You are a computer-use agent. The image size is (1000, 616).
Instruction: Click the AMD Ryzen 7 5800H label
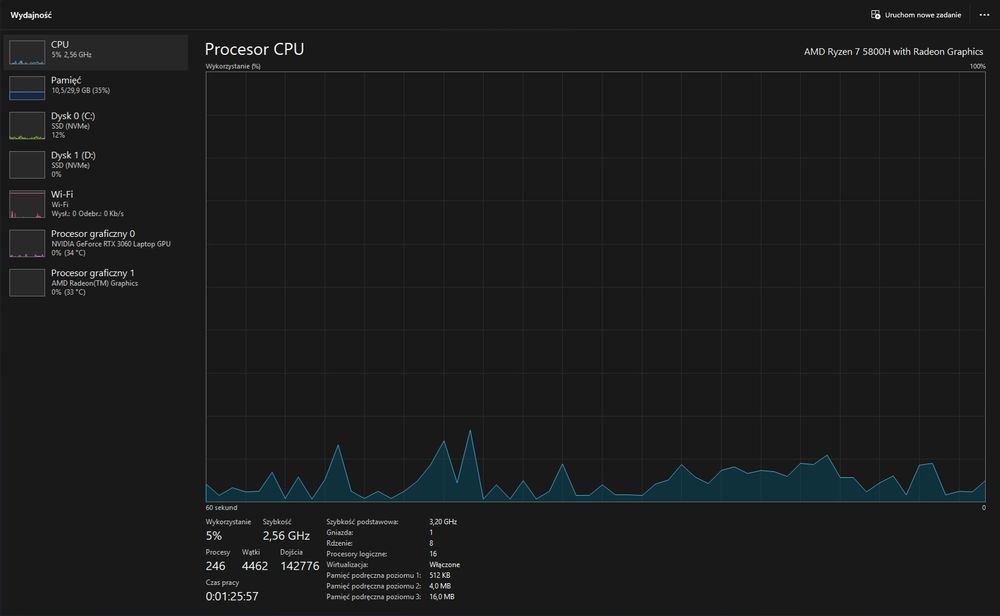click(893, 52)
